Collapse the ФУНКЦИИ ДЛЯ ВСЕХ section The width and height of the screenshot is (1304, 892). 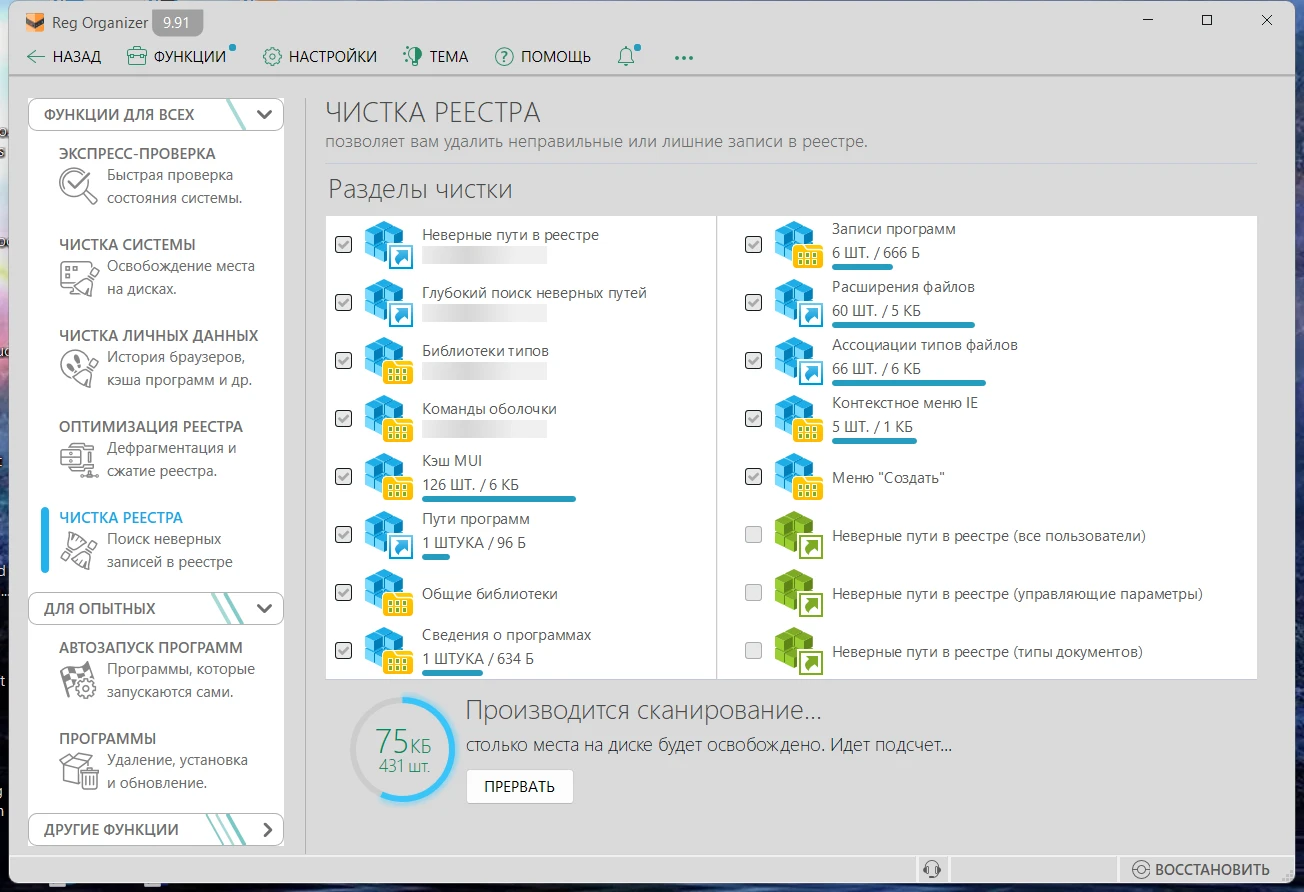point(264,114)
